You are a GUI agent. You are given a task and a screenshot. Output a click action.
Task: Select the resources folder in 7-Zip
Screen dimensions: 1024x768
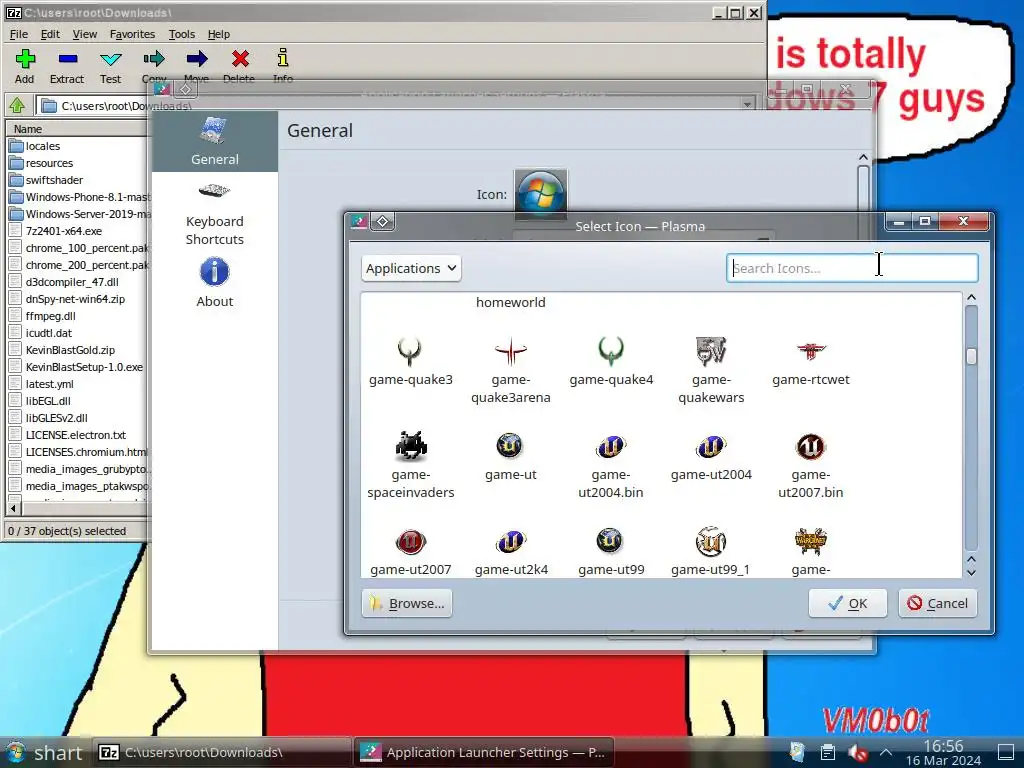tap(50, 163)
